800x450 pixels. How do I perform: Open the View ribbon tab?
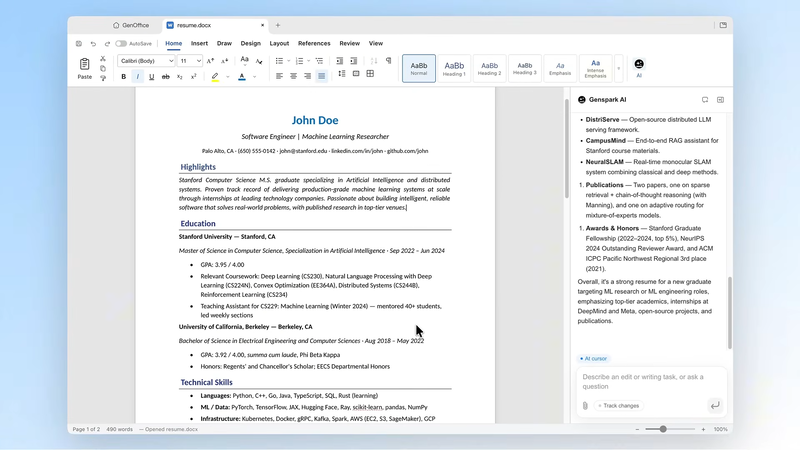click(376, 43)
